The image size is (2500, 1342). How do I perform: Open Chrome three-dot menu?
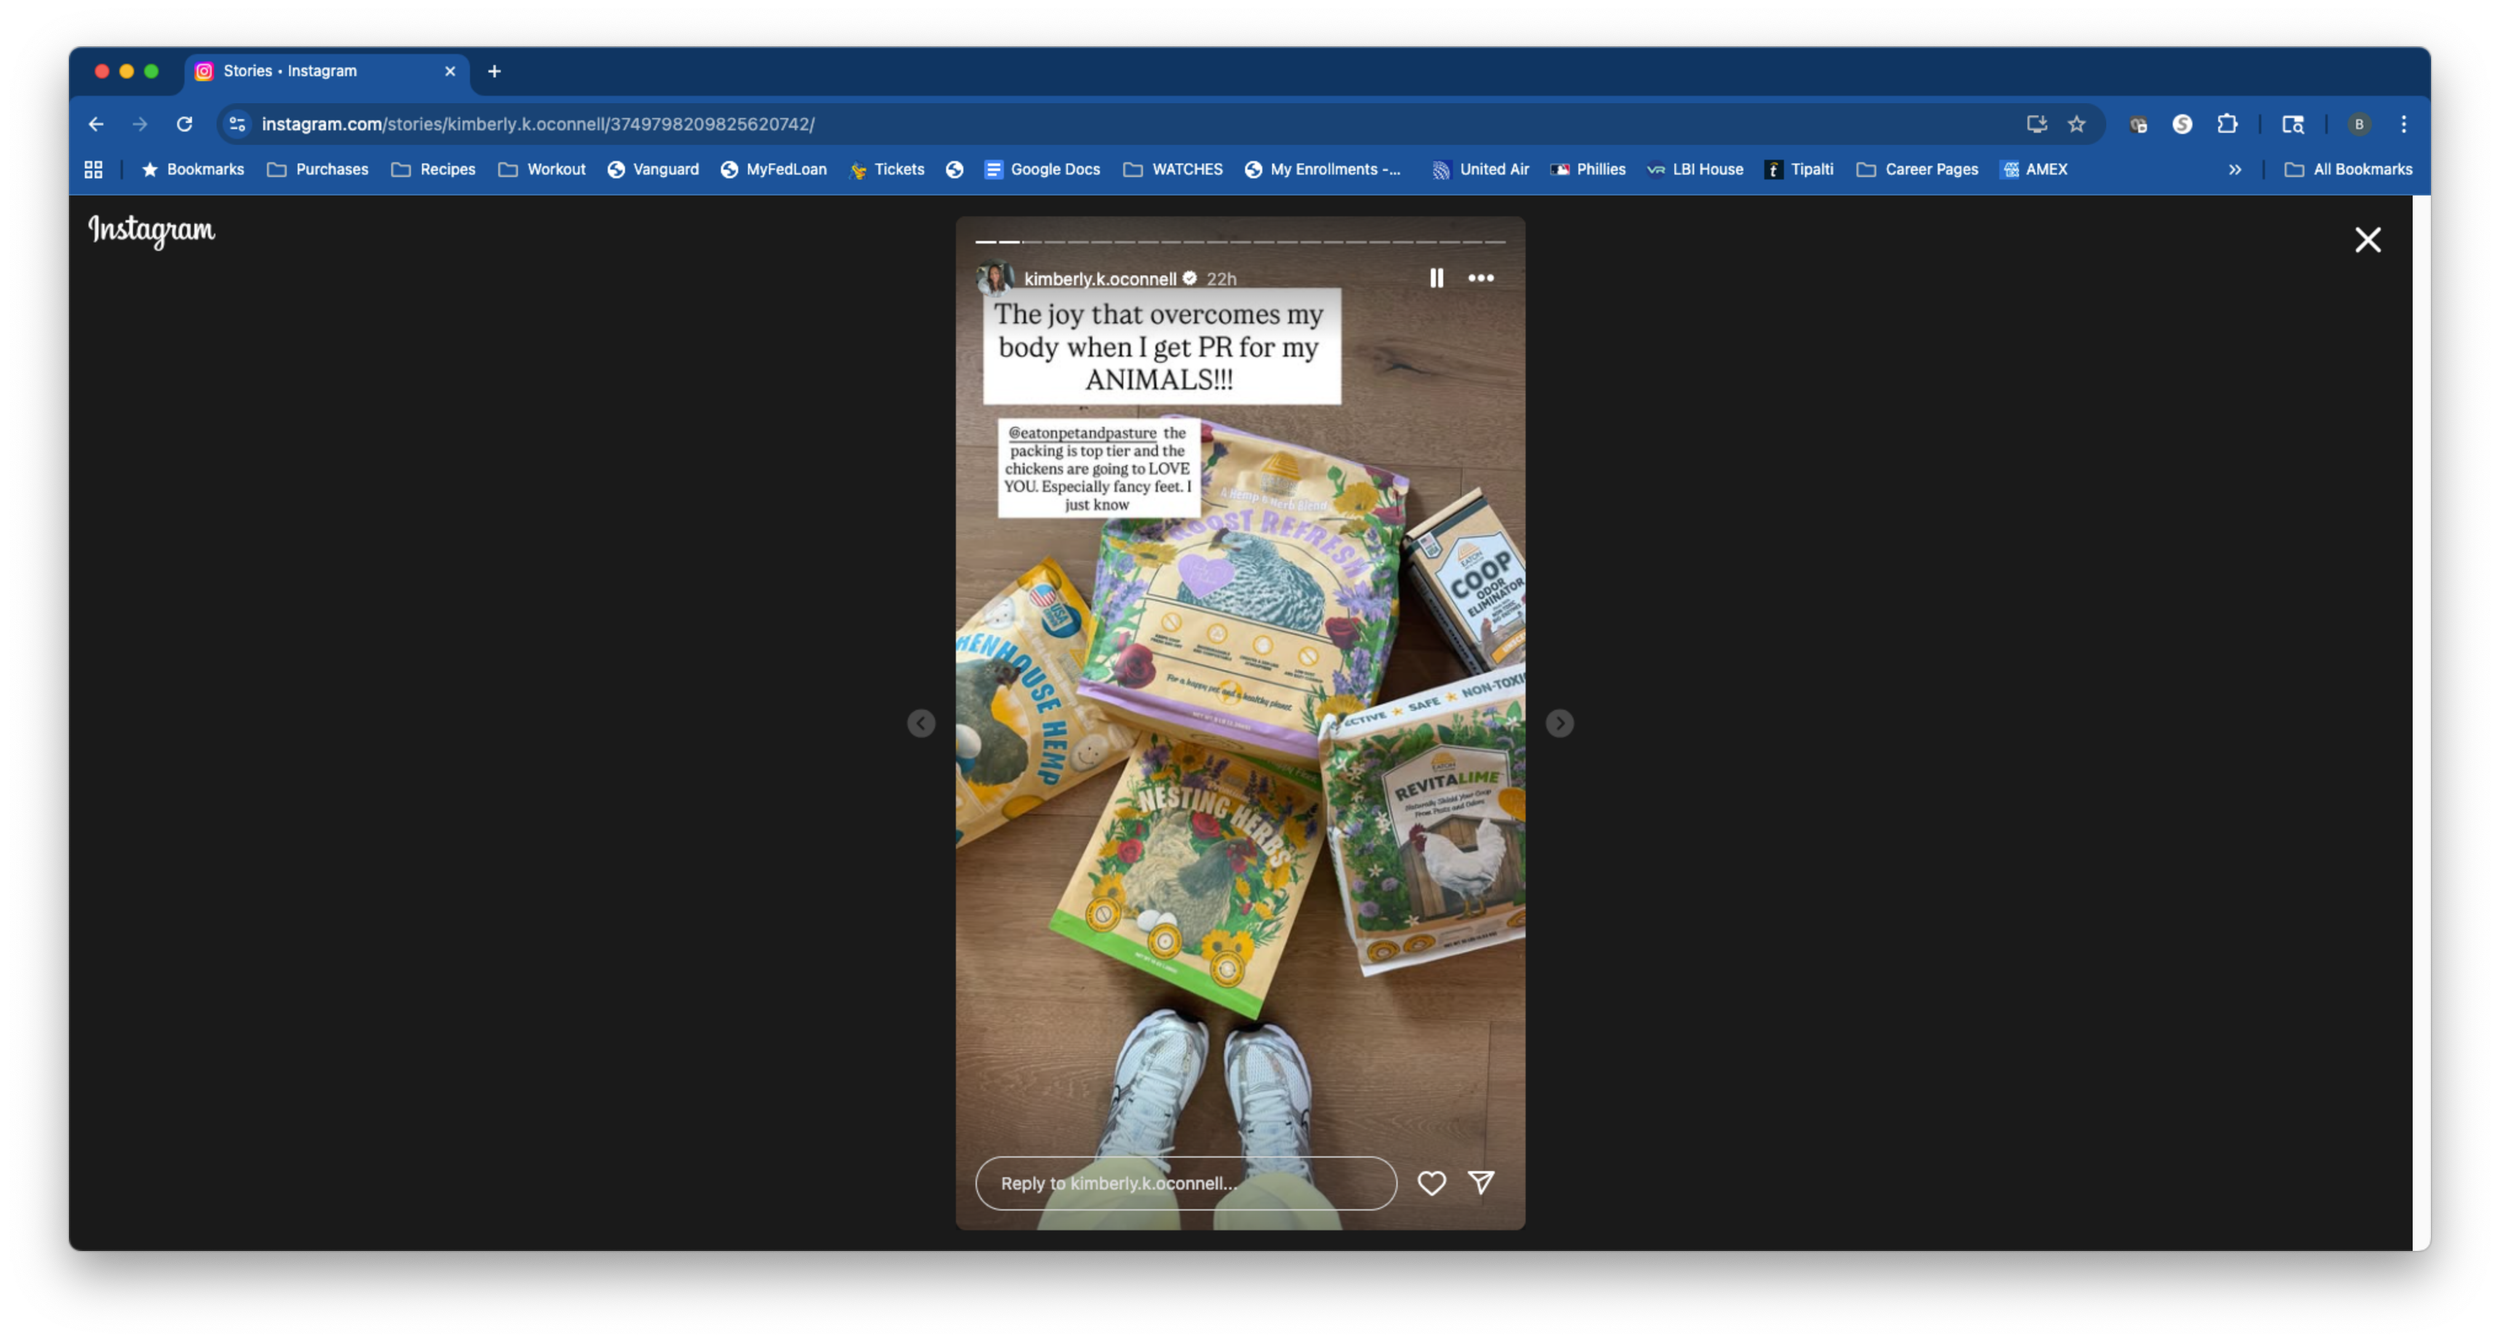2403,124
